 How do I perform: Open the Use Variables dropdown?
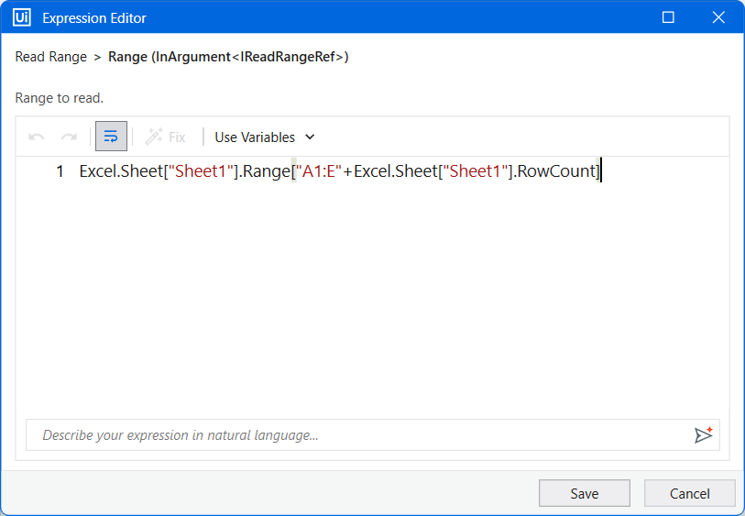pos(265,137)
